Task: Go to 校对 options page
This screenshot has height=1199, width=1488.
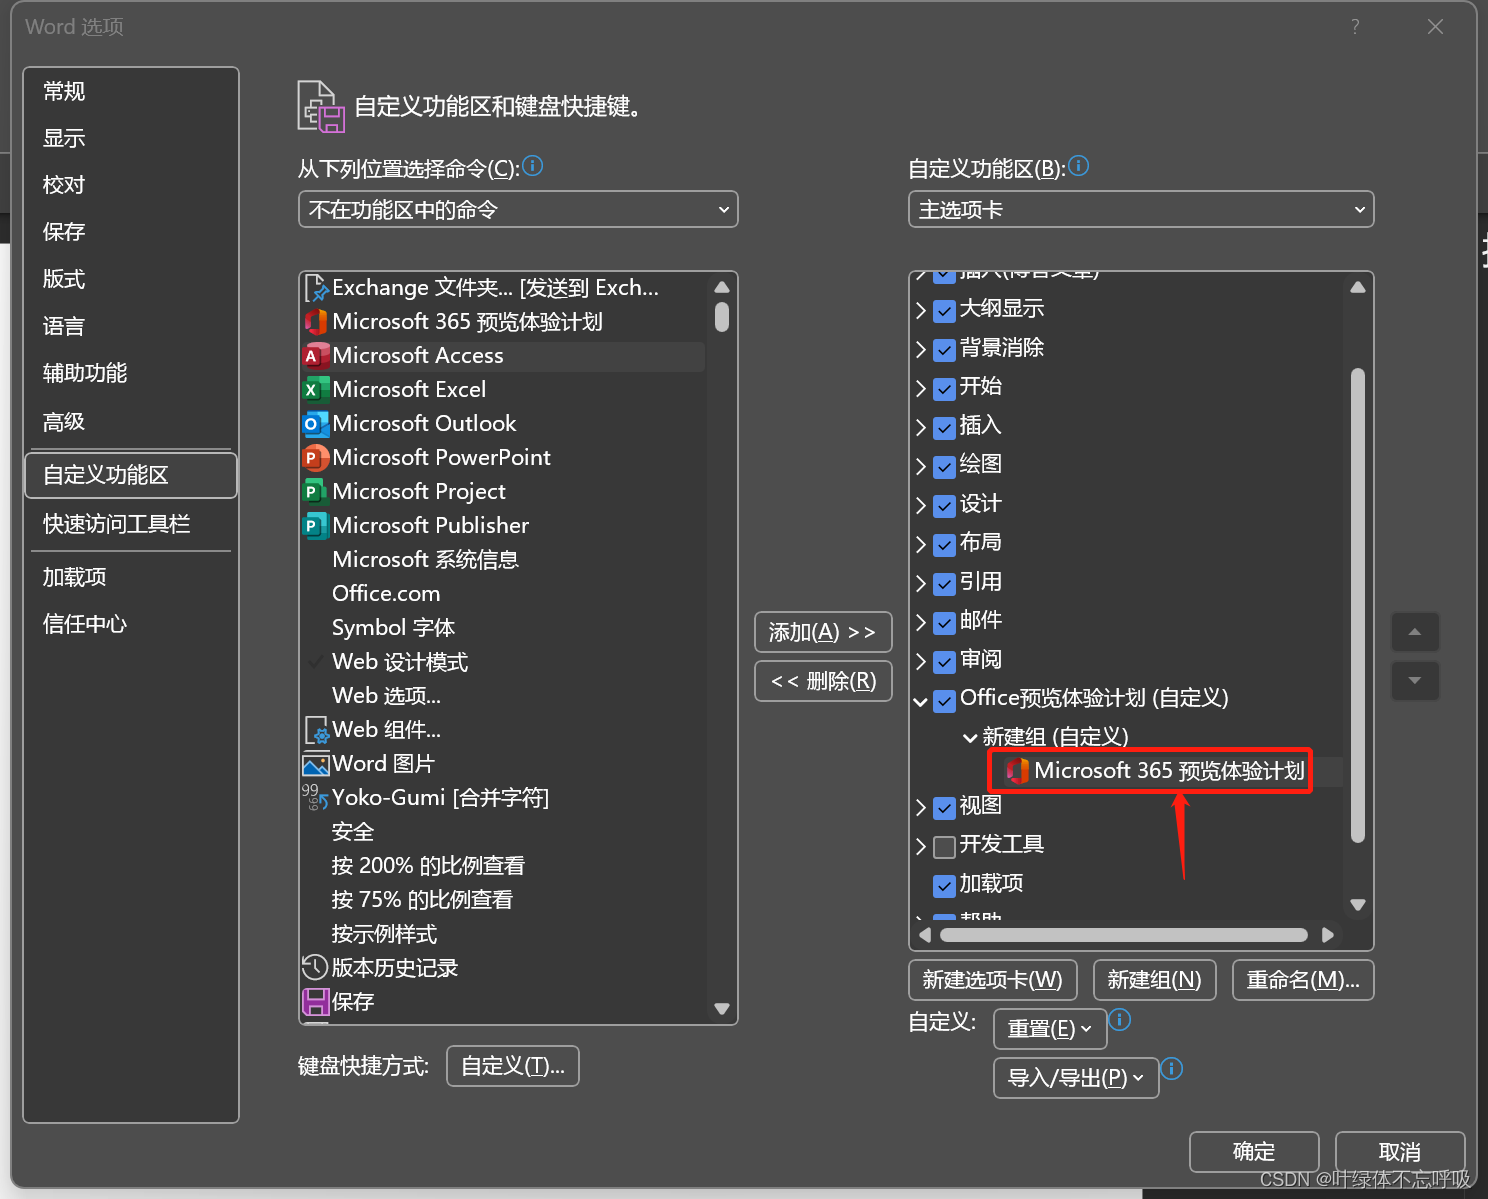Action: pyautogui.click(x=131, y=185)
